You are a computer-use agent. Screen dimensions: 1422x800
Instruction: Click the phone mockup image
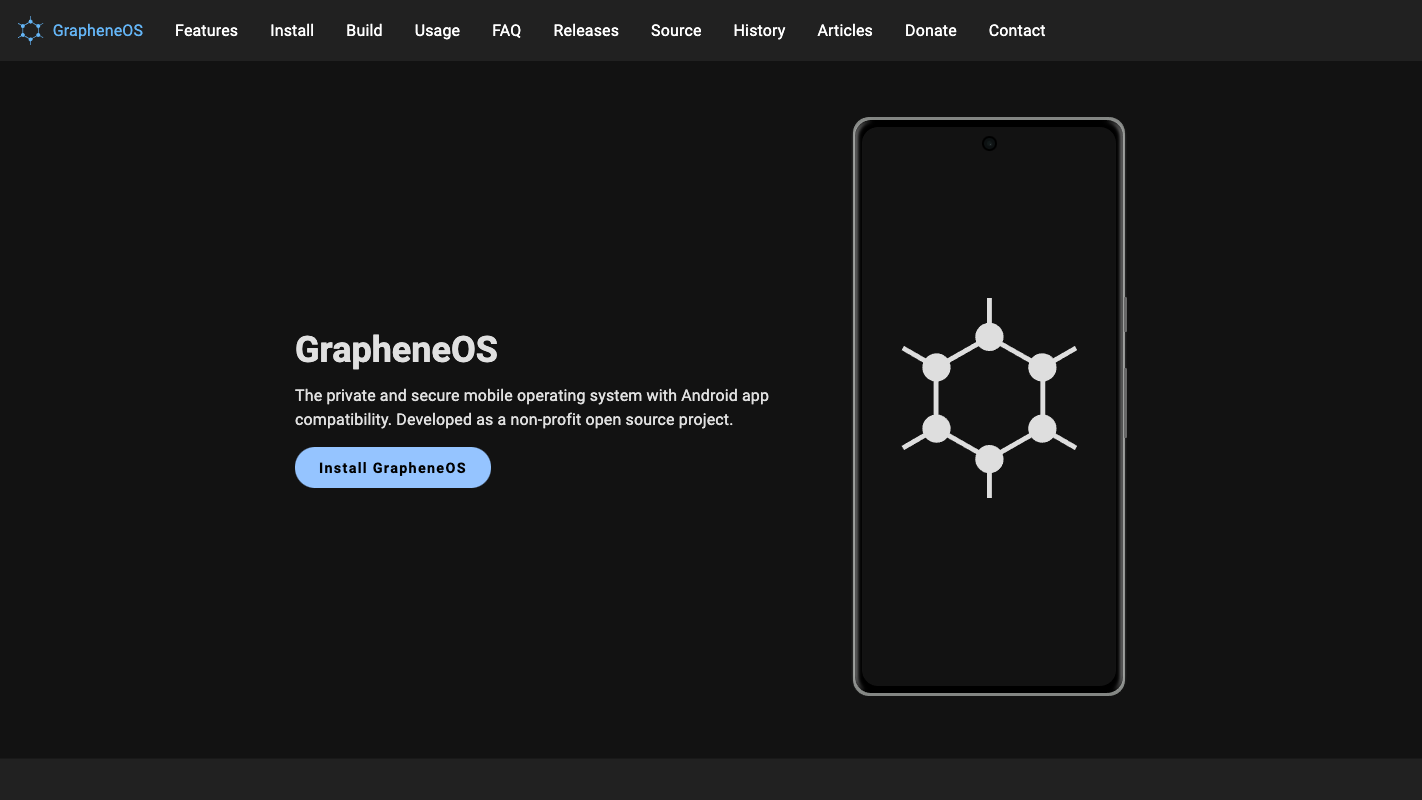(x=989, y=406)
